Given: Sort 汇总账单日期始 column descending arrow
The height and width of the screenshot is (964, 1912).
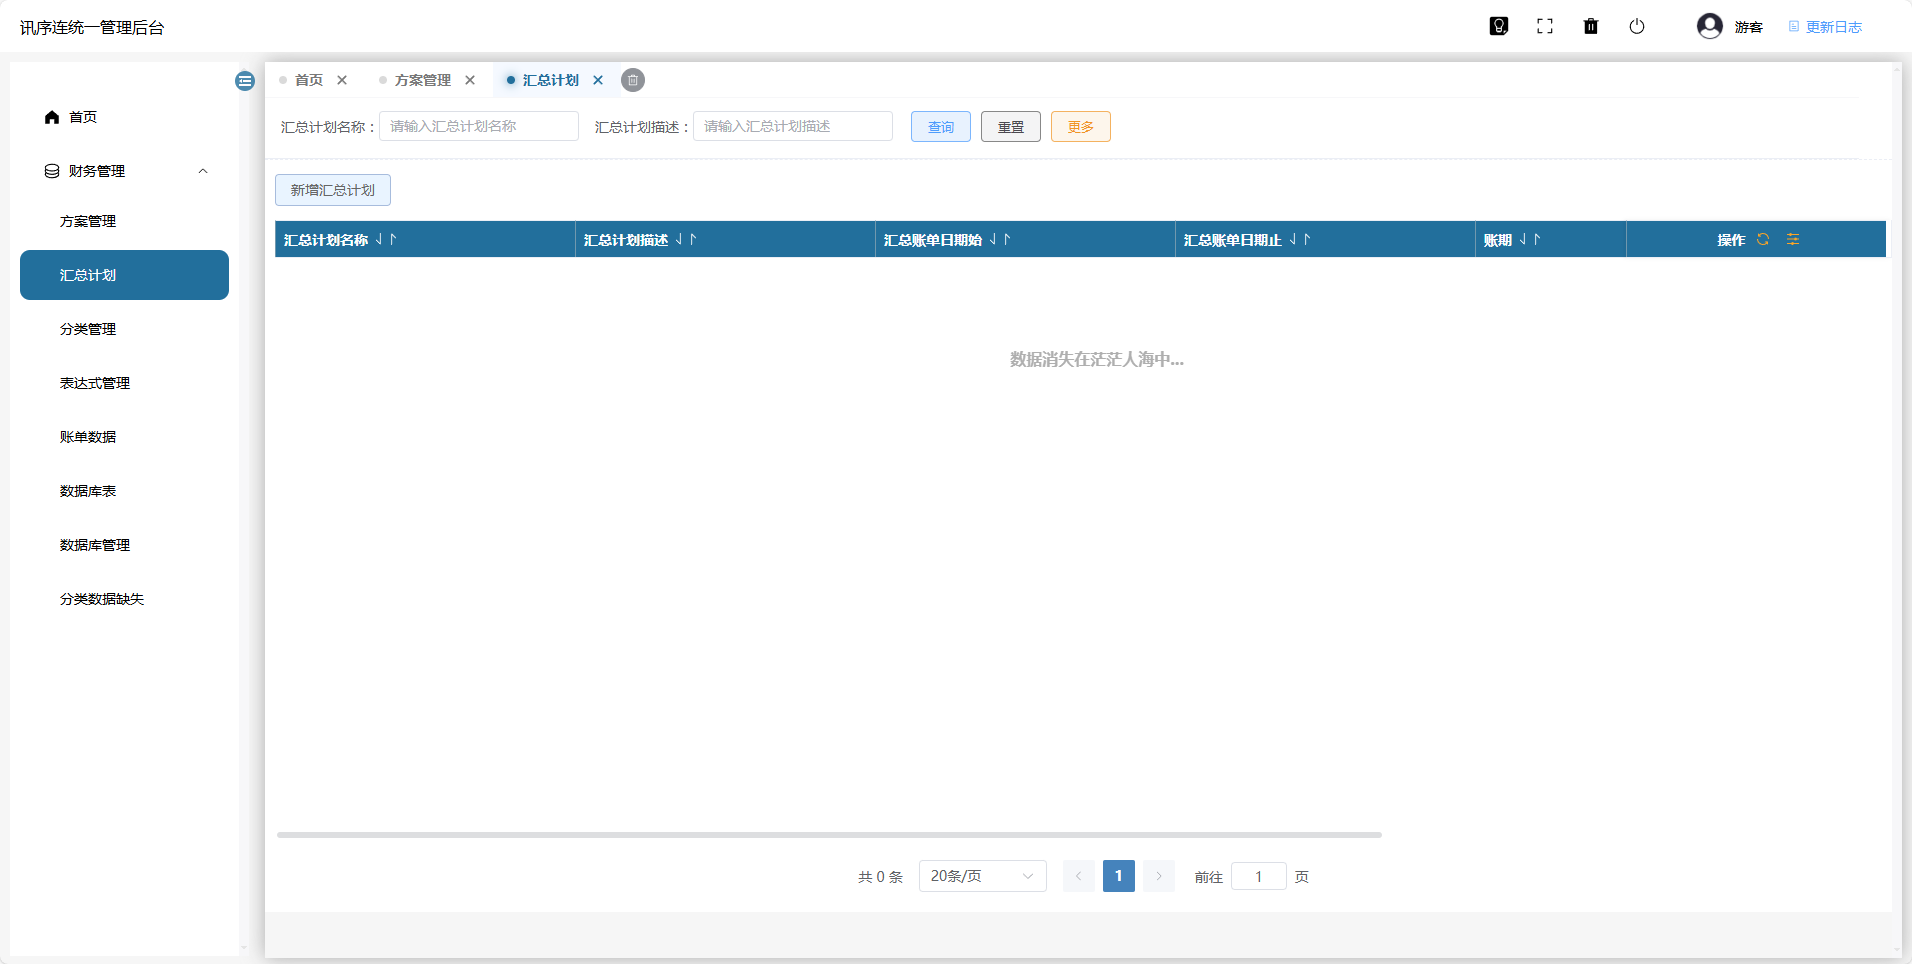Looking at the screenshot, I should (994, 239).
